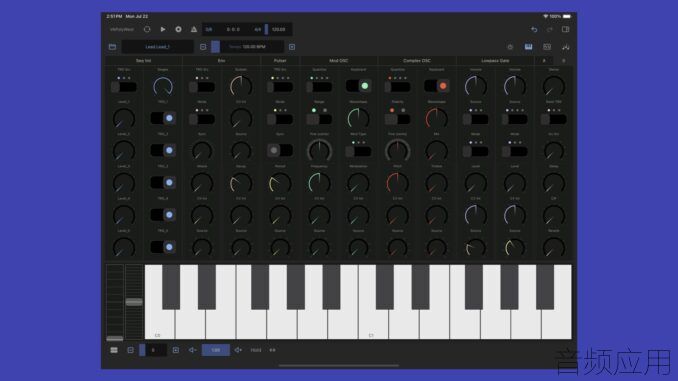
Task: Click the project name in the top bar
Action: 122,29
